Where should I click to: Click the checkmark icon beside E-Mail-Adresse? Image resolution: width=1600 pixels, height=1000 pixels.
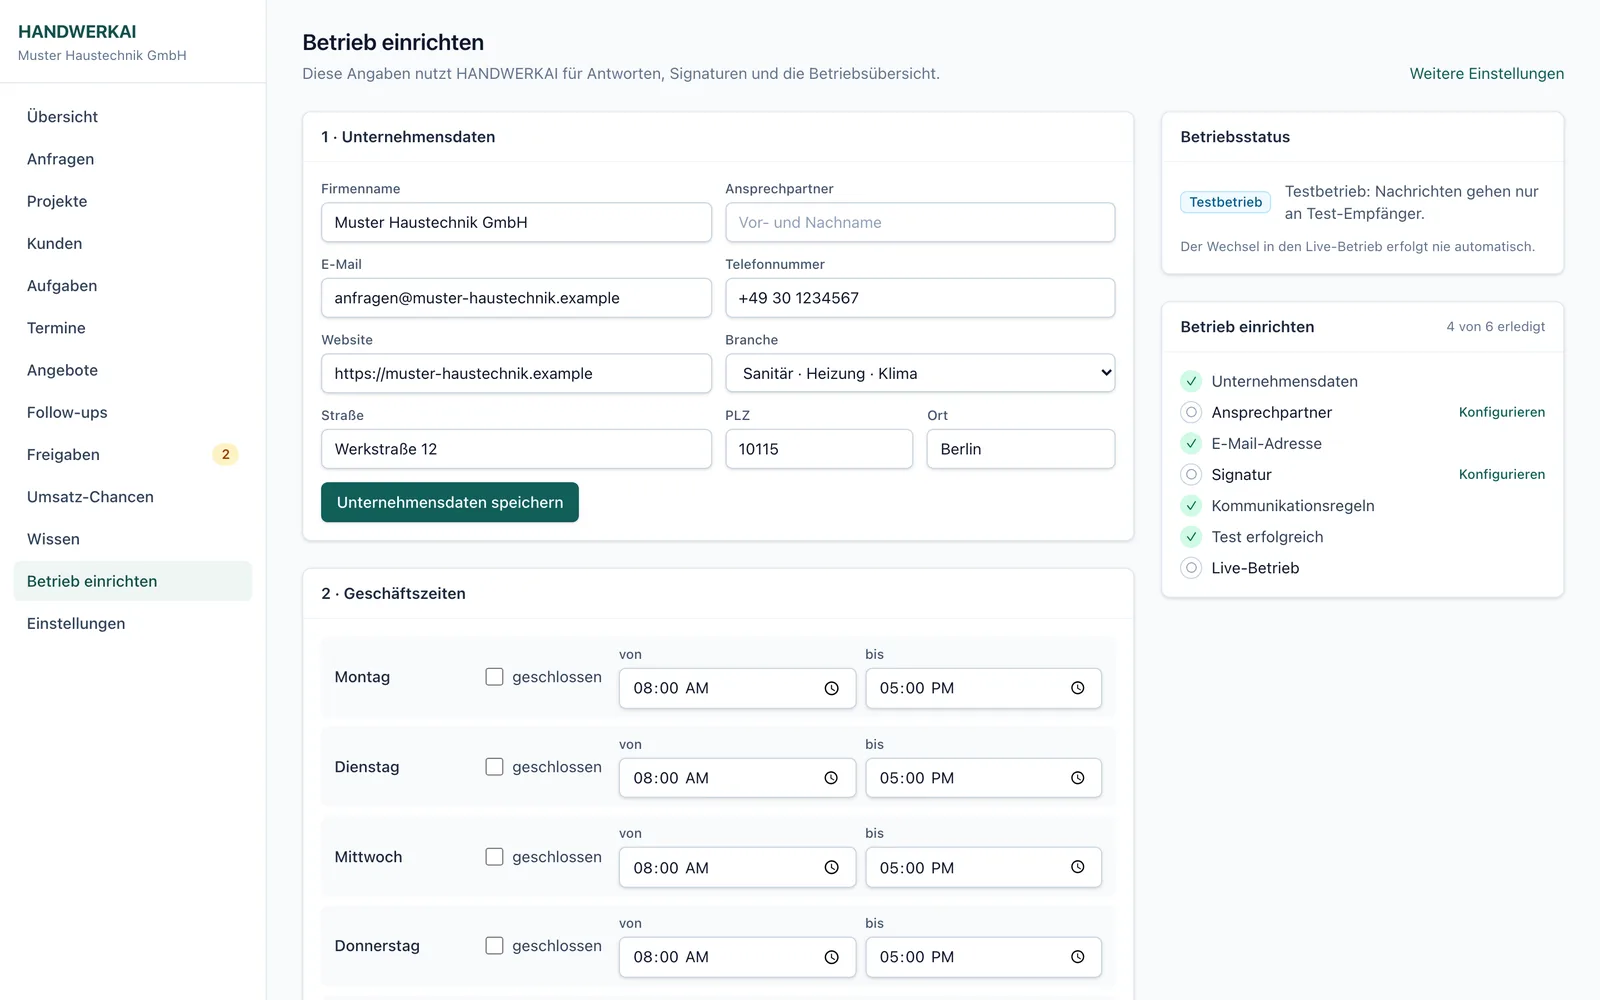[1191, 443]
